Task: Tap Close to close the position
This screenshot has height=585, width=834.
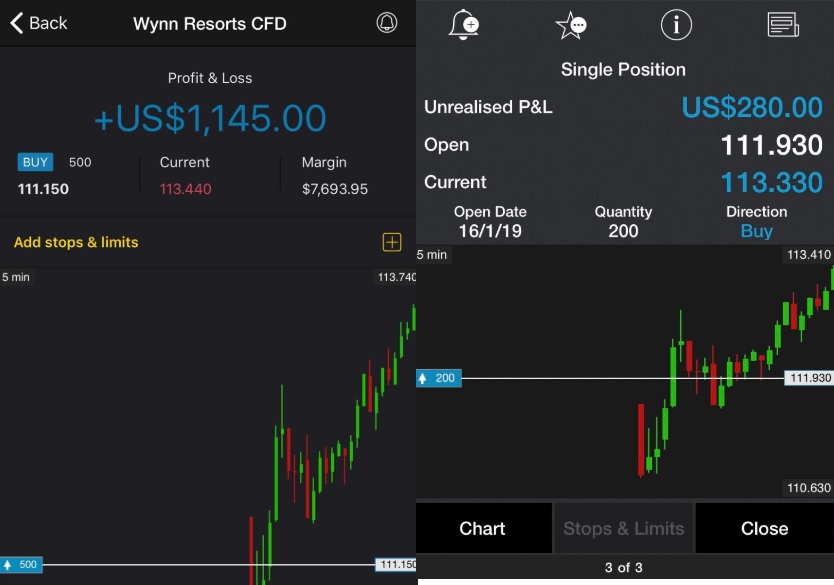Action: tap(765, 528)
